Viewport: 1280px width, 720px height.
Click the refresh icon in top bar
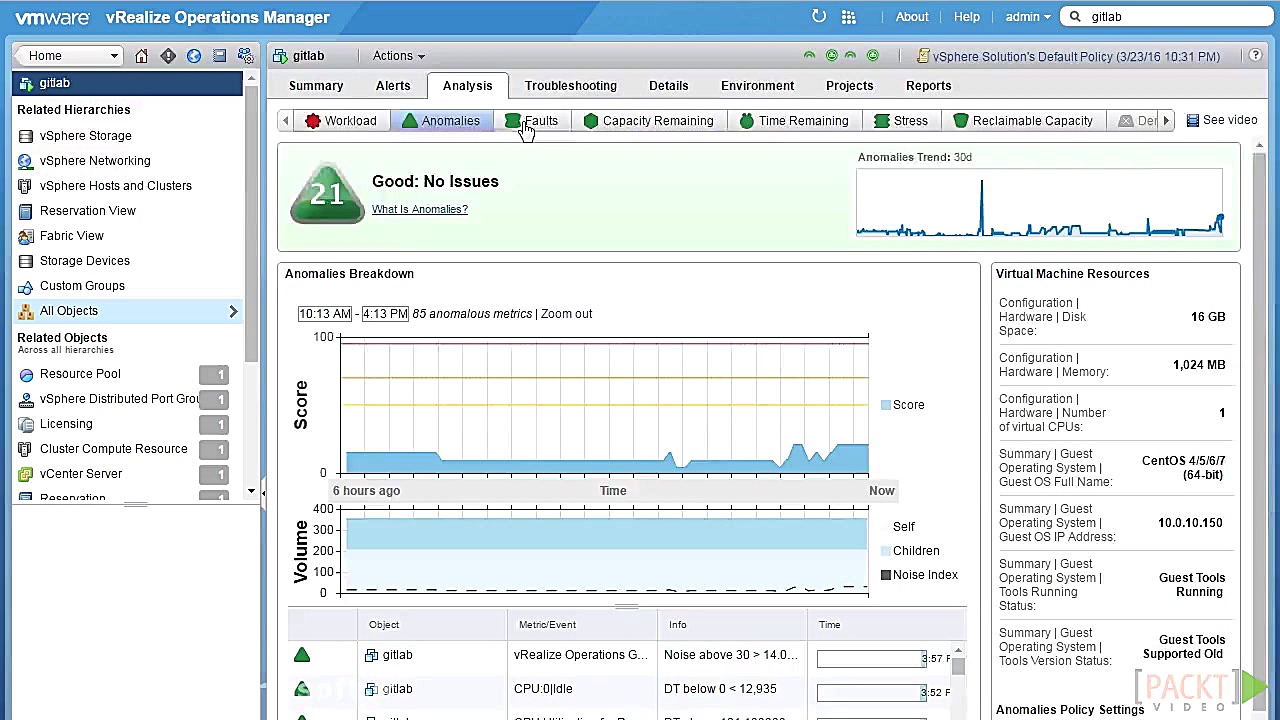819,16
